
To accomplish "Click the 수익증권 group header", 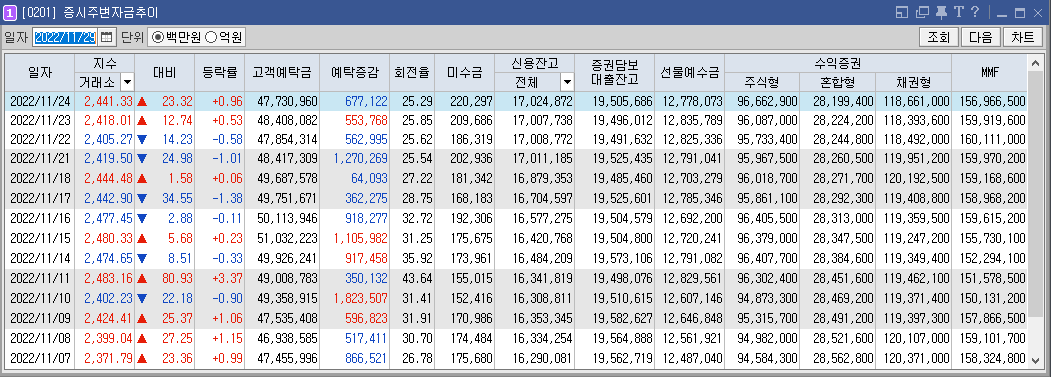I will pos(838,64).
